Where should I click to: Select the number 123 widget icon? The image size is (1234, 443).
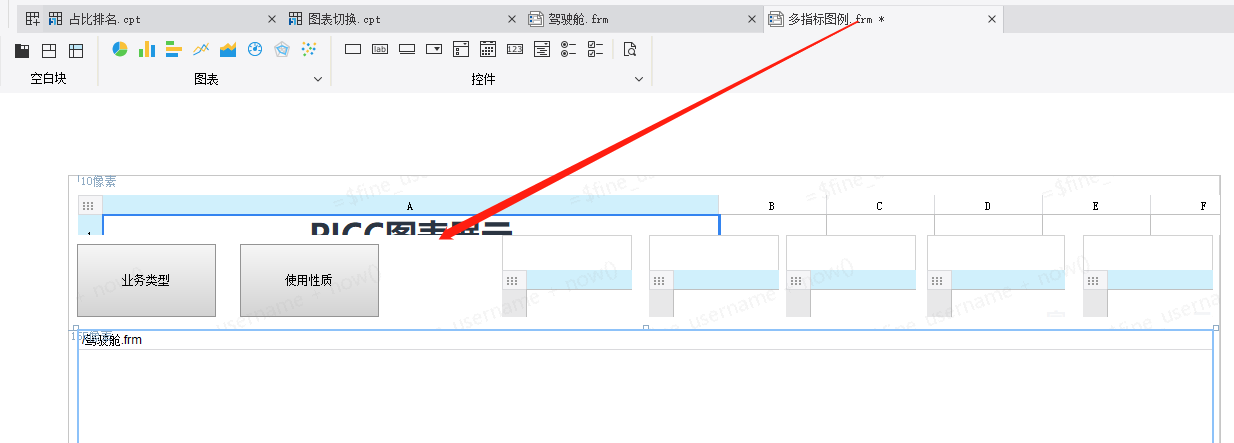[x=515, y=49]
